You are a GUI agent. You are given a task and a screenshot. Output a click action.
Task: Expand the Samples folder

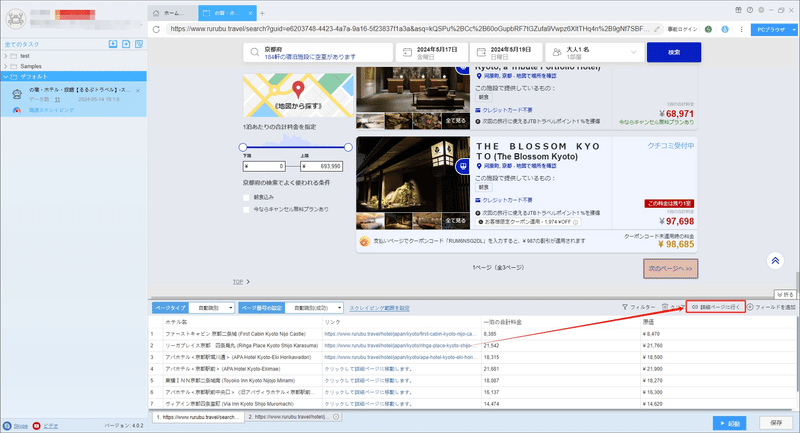6,66
